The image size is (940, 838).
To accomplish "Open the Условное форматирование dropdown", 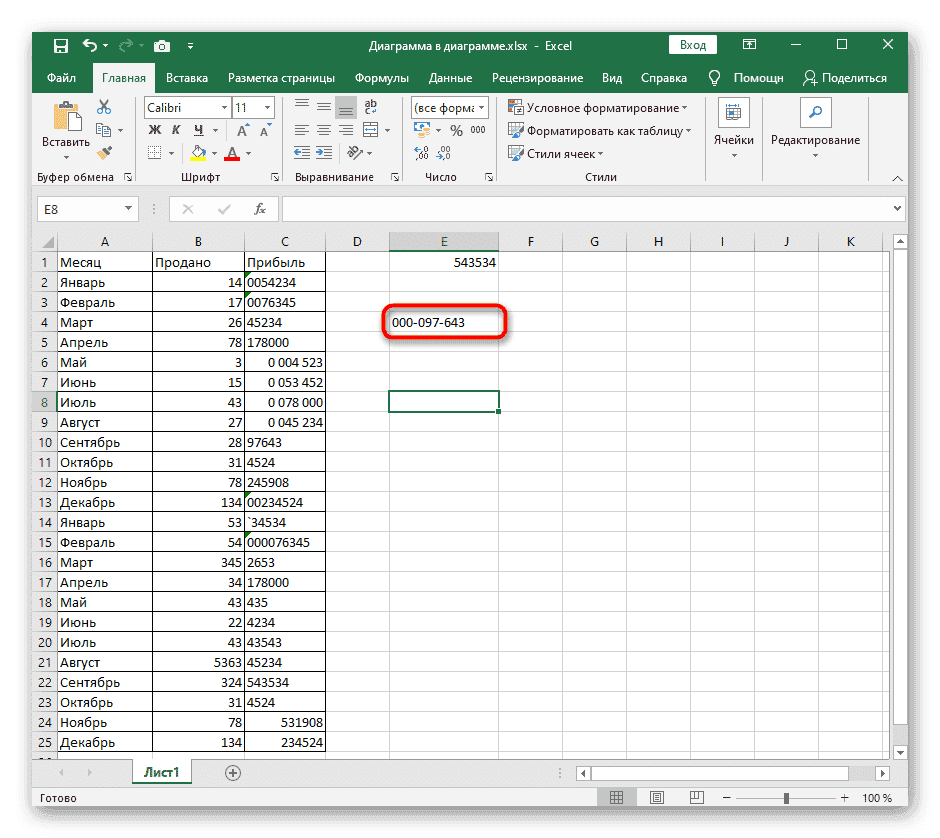I will pyautogui.click(x=598, y=107).
